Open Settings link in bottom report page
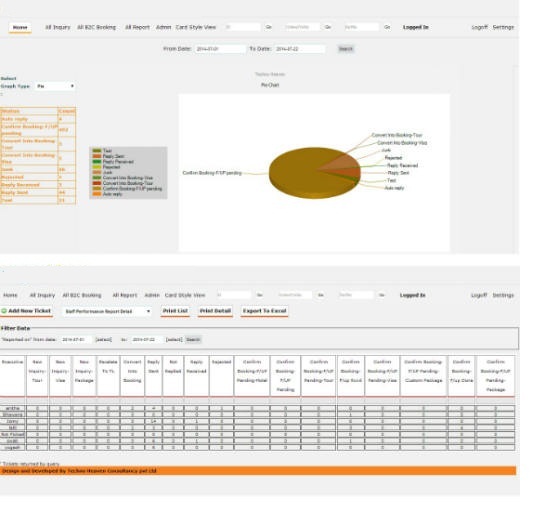Screen dimensions: 536x508 [x=503, y=295]
